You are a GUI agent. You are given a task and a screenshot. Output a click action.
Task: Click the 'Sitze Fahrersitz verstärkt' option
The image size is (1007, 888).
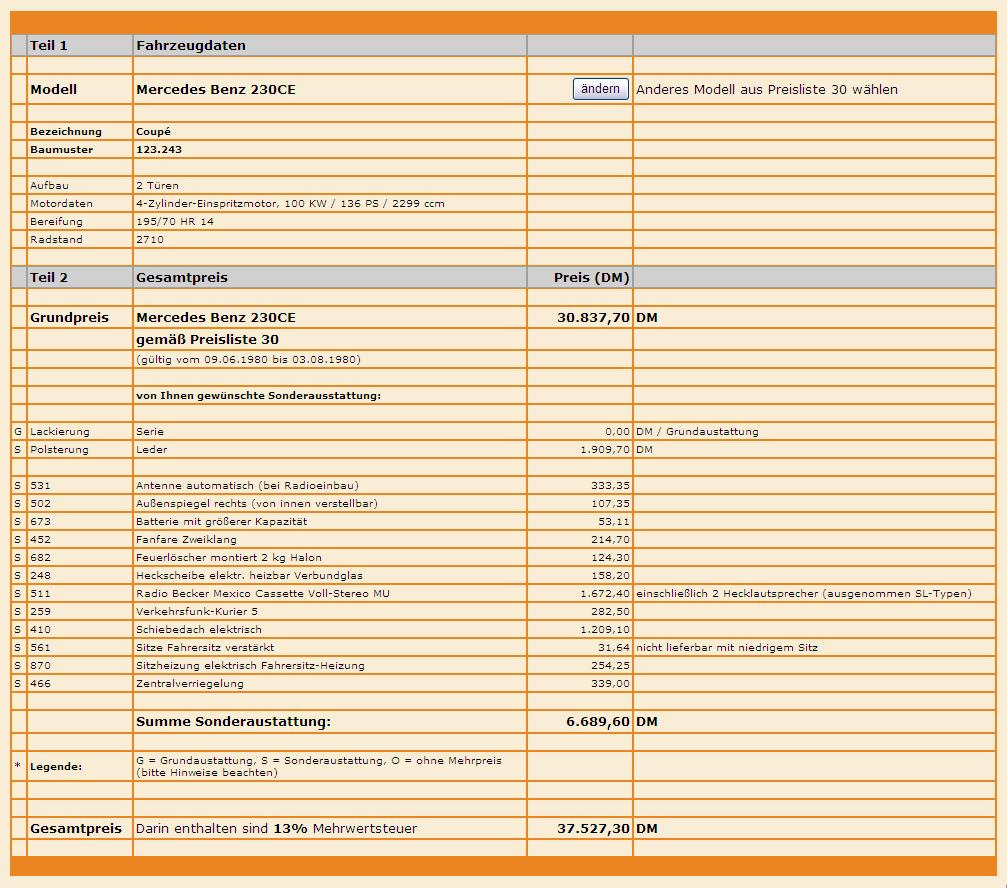[x=205, y=647]
